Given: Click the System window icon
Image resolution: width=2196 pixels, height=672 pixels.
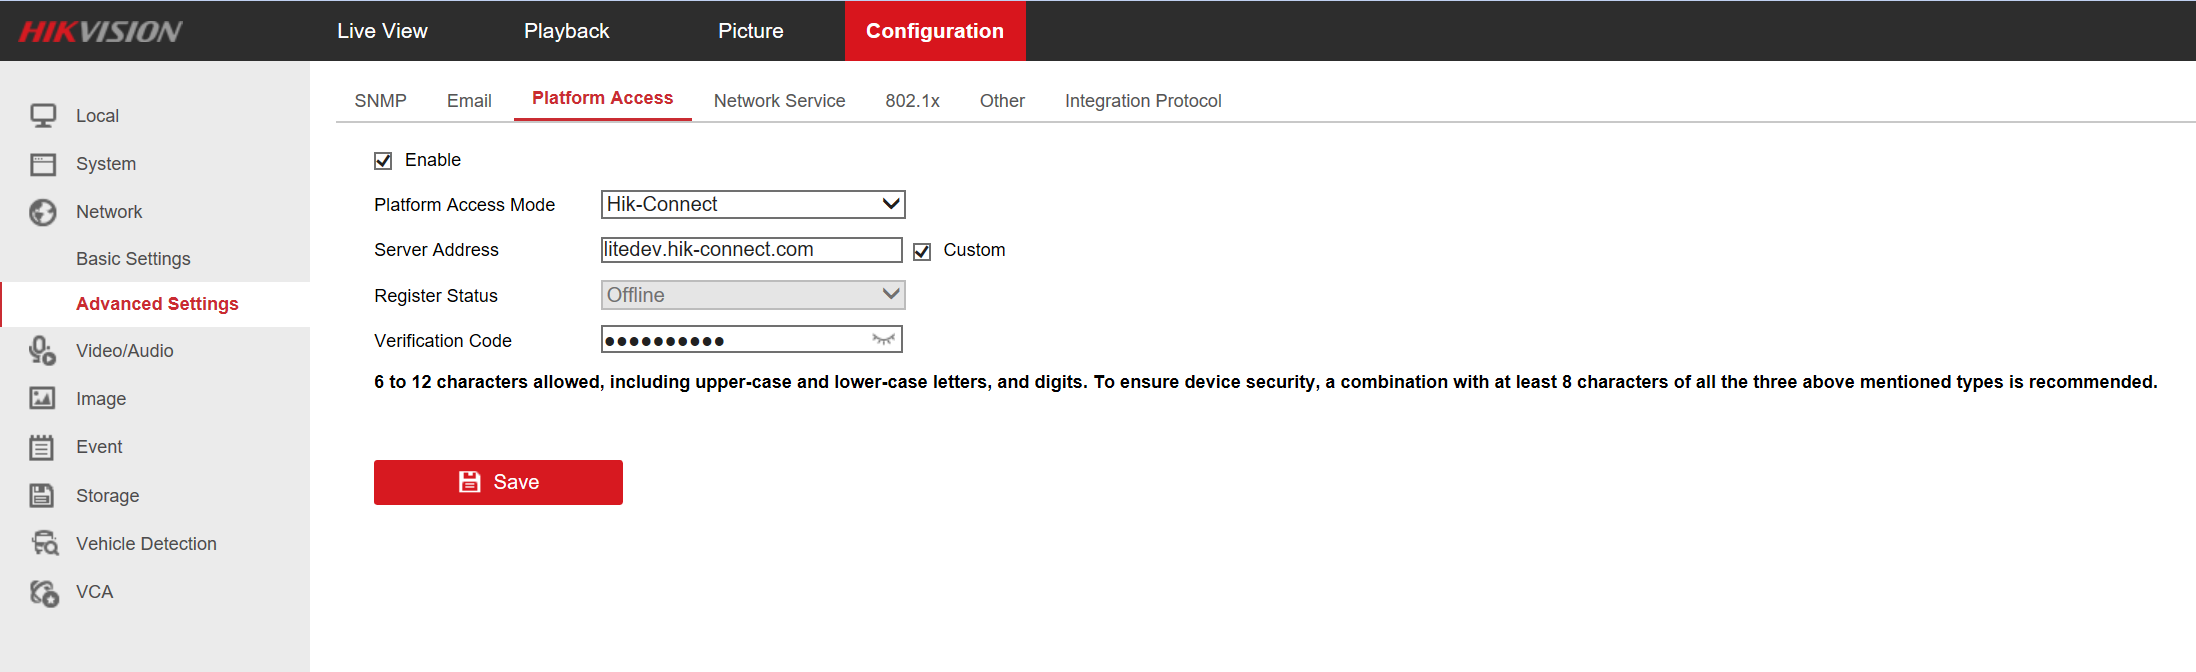Looking at the screenshot, I should click(43, 164).
